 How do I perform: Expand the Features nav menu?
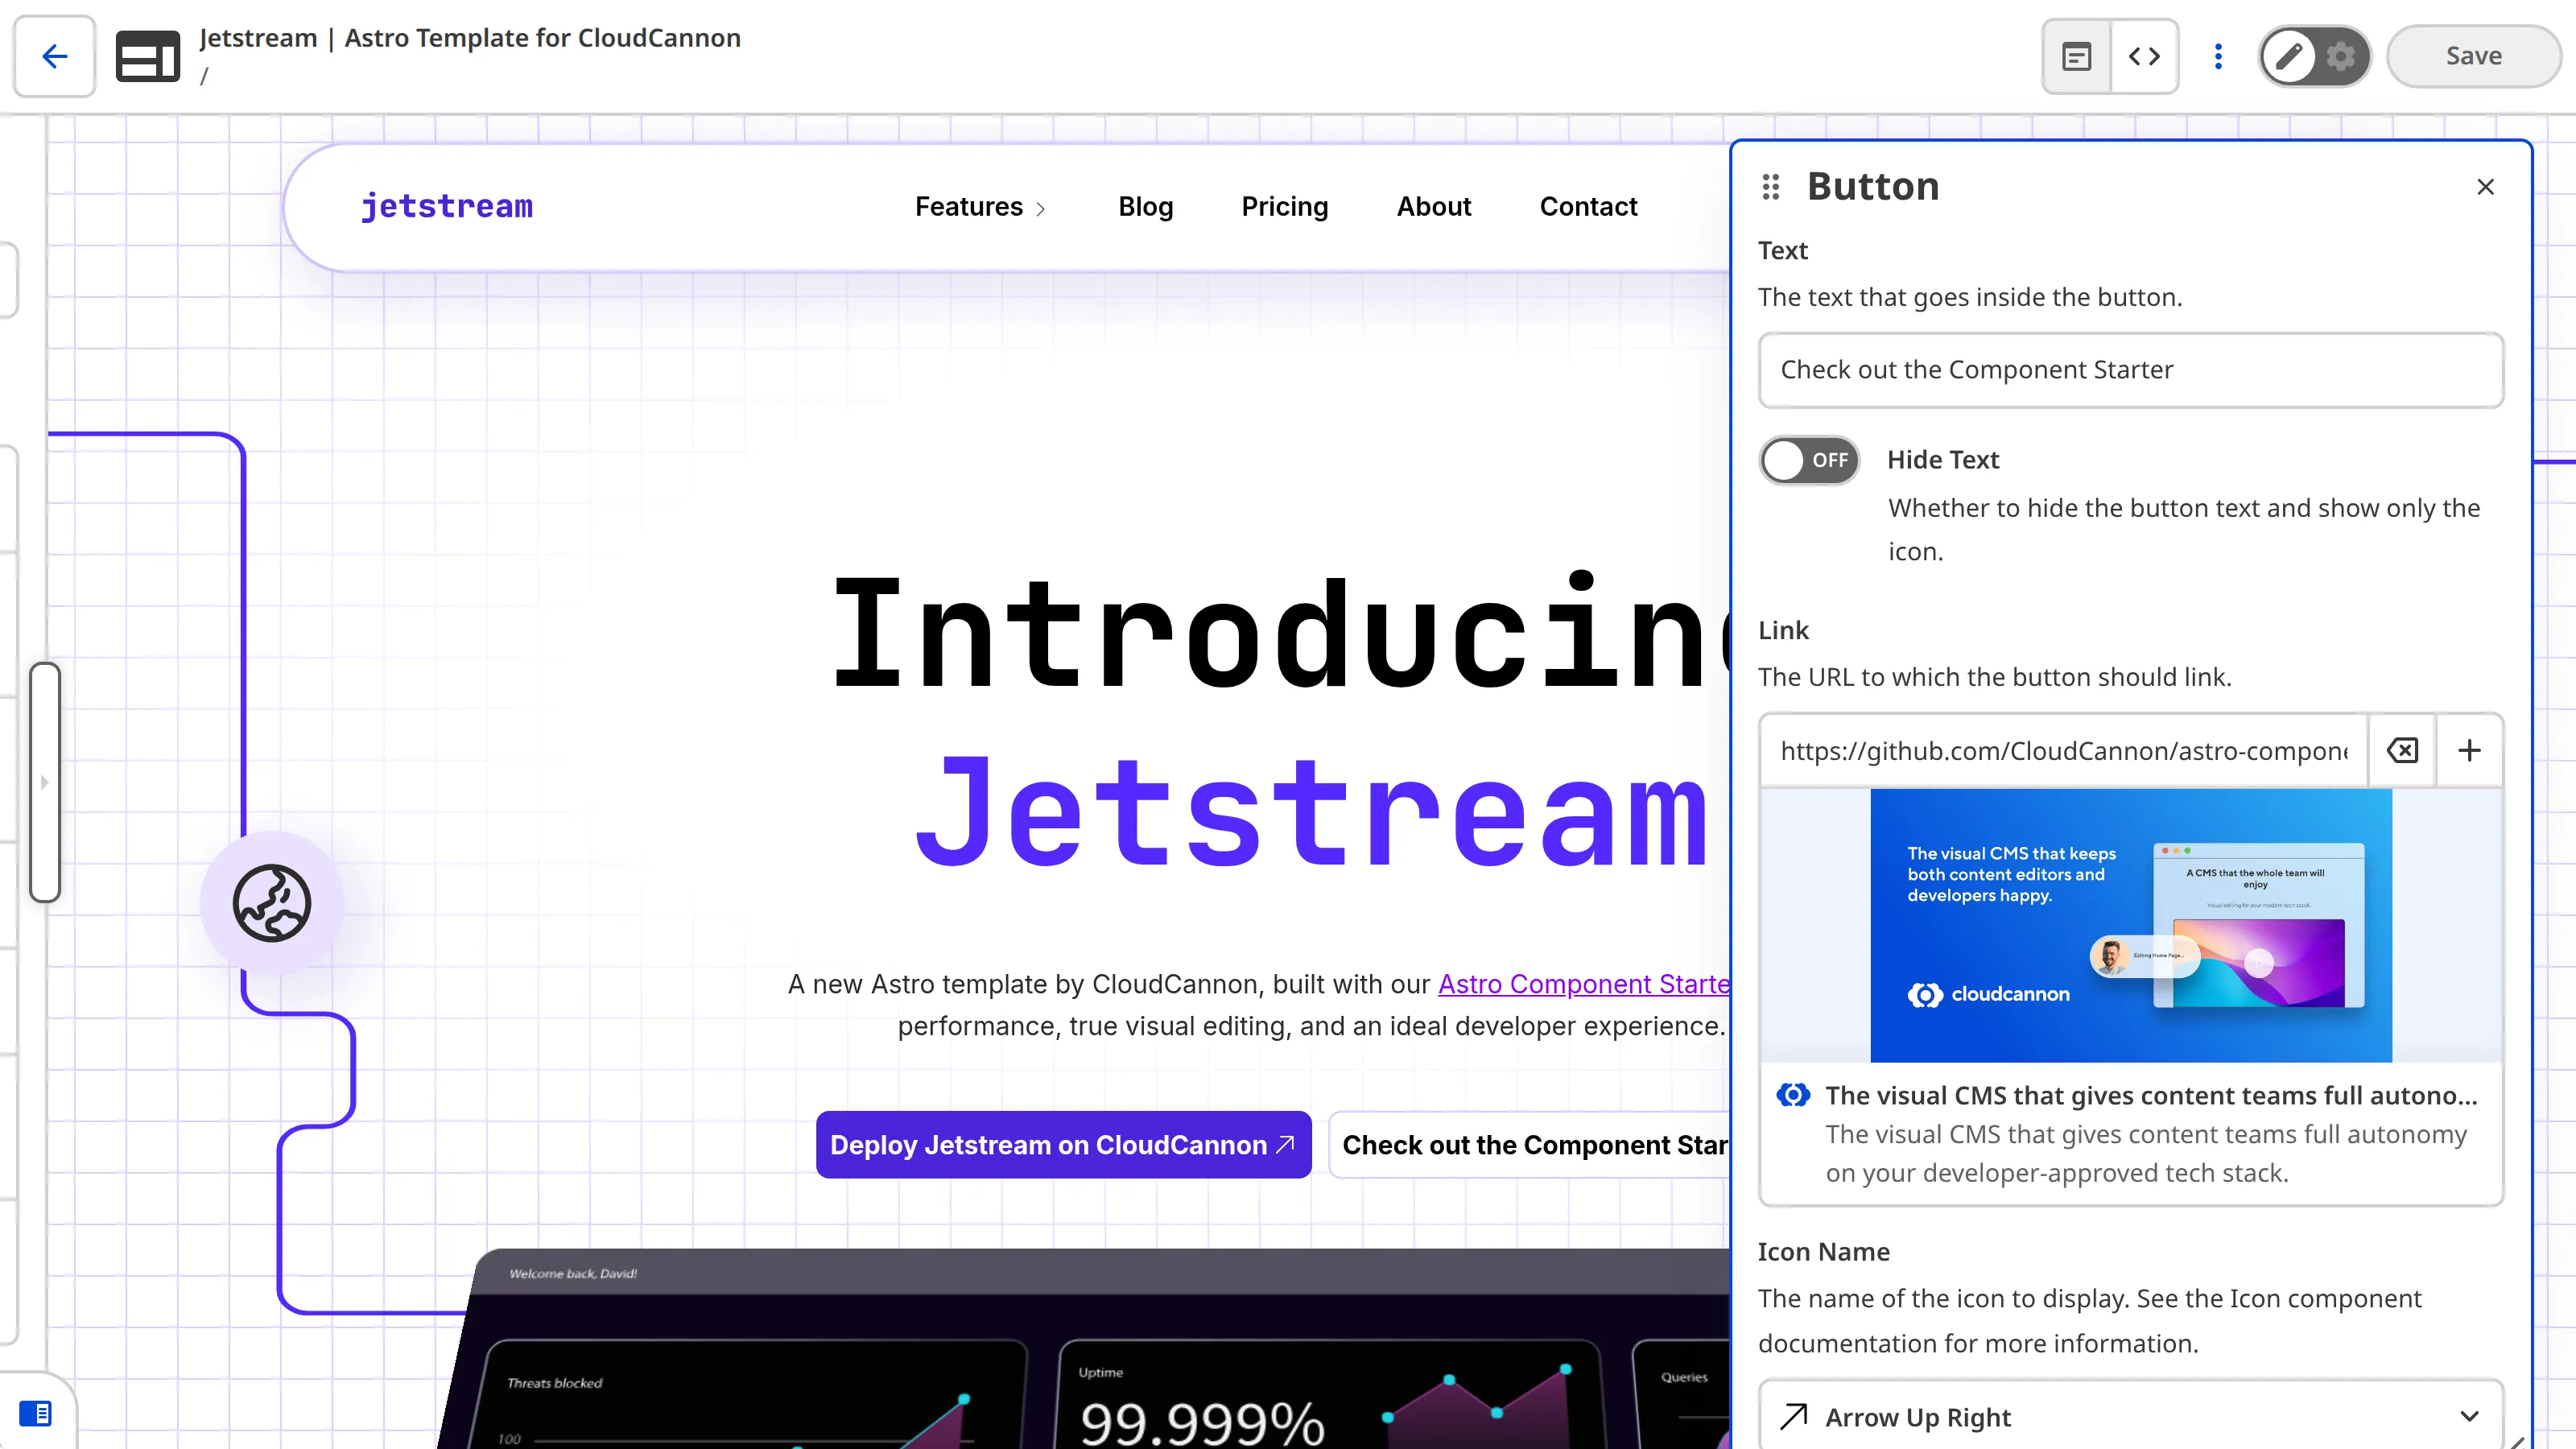click(980, 207)
